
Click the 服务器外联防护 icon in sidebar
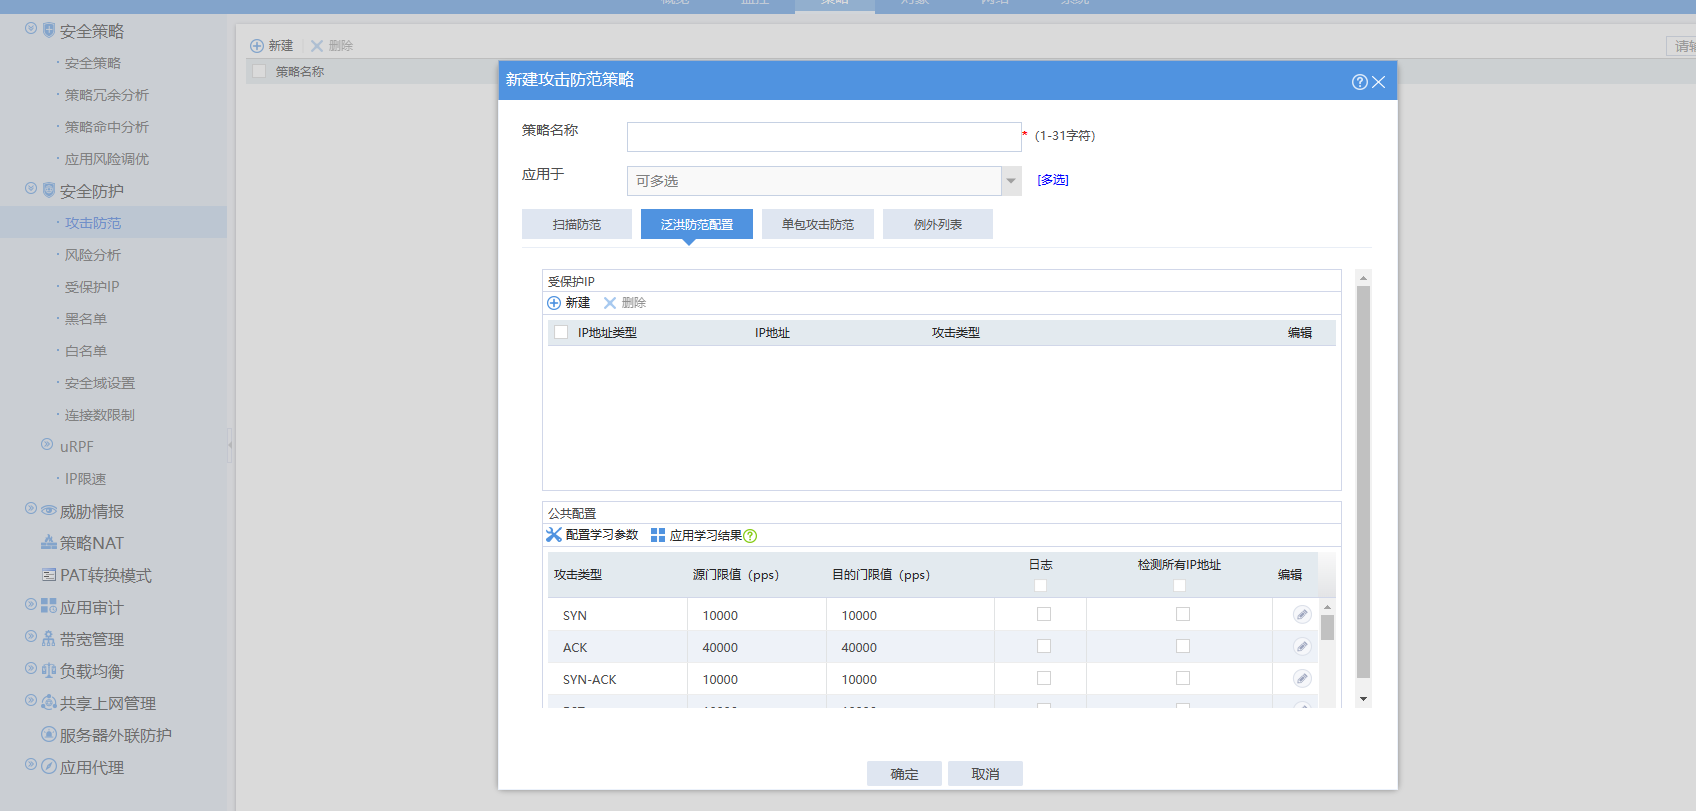click(49, 734)
